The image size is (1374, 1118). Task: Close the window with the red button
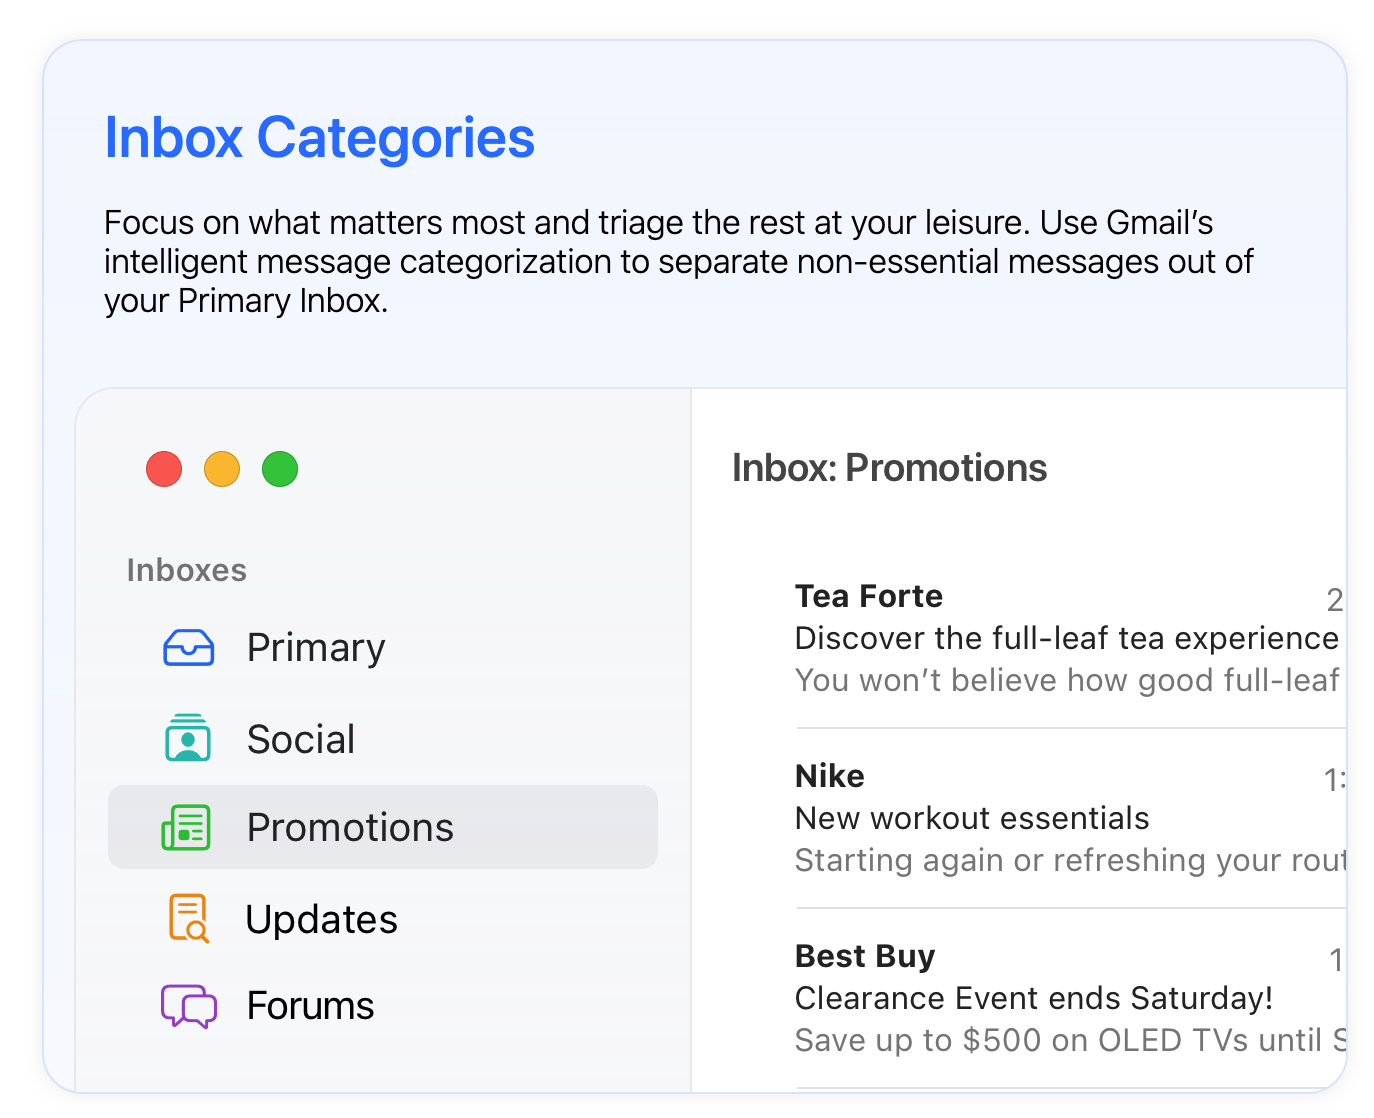click(164, 469)
